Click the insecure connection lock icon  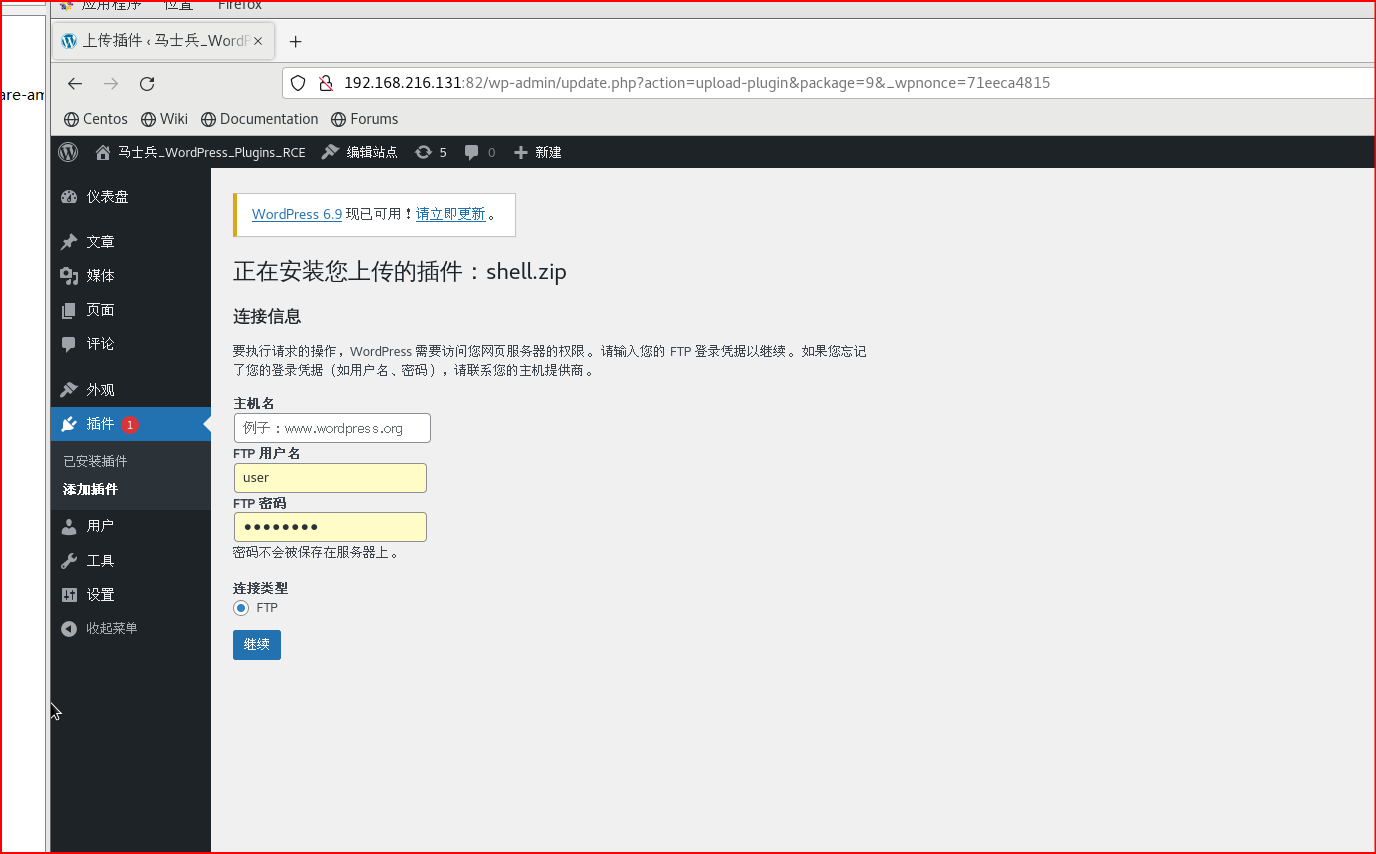324,83
